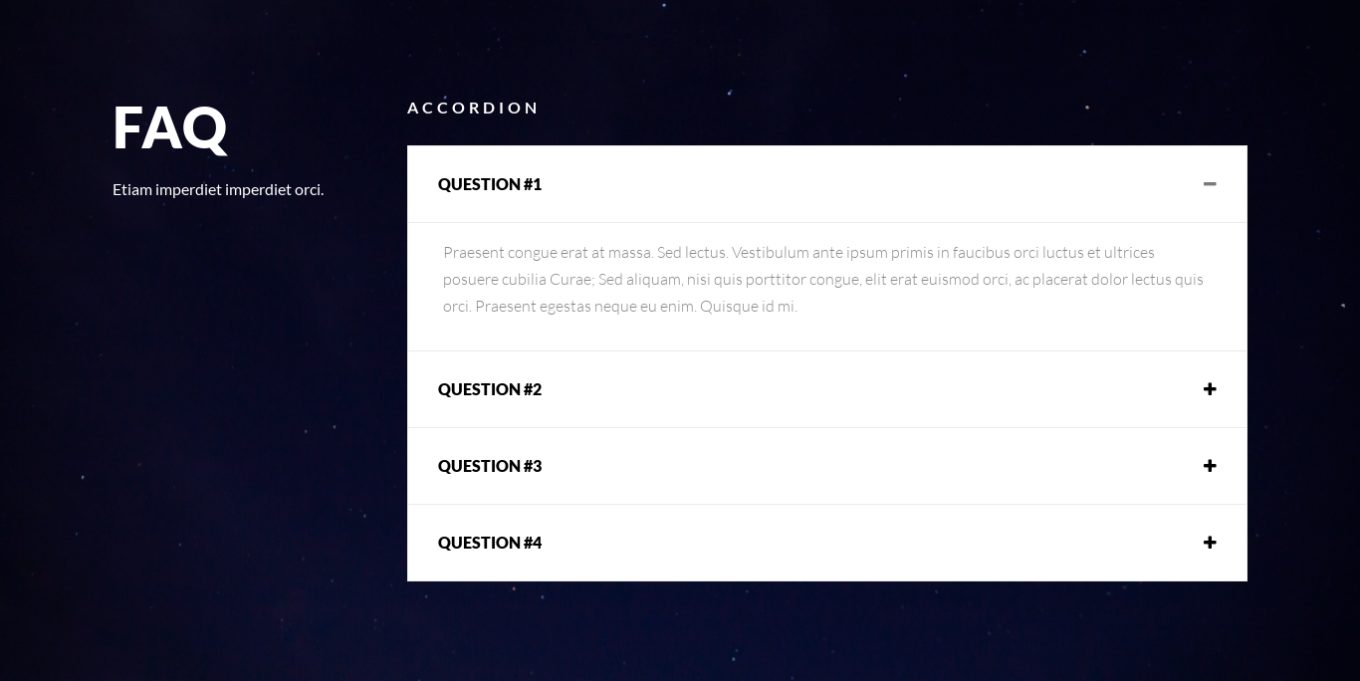Select the ACCORDION section label
Image resolution: width=1360 pixels, height=681 pixels.
[472, 108]
